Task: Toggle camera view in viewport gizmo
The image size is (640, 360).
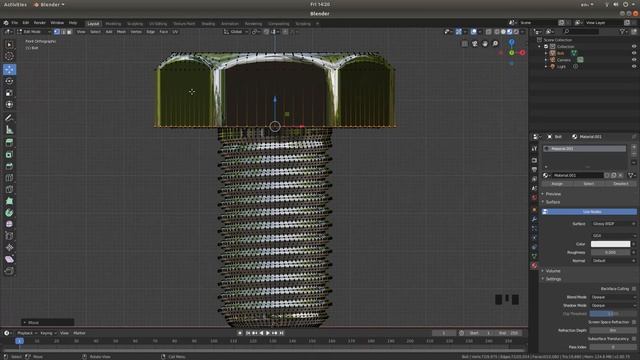Action: point(474,44)
